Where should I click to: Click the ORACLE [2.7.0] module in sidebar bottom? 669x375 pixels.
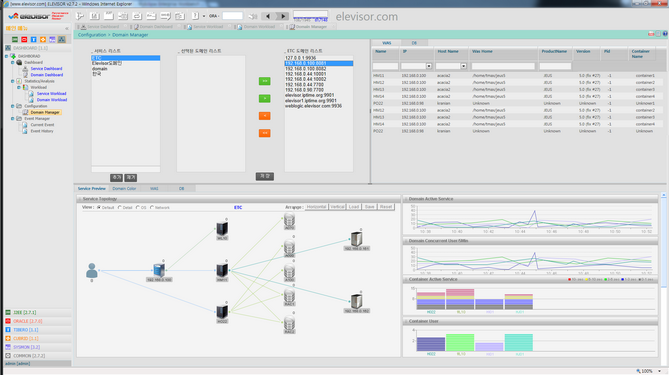click(x=37, y=321)
